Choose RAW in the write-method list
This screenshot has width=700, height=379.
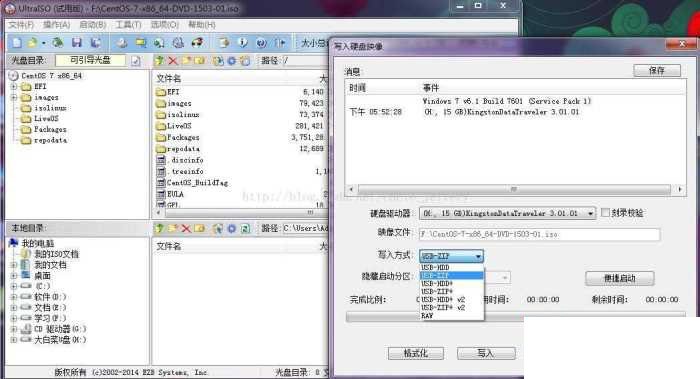click(x=452, y=316)
